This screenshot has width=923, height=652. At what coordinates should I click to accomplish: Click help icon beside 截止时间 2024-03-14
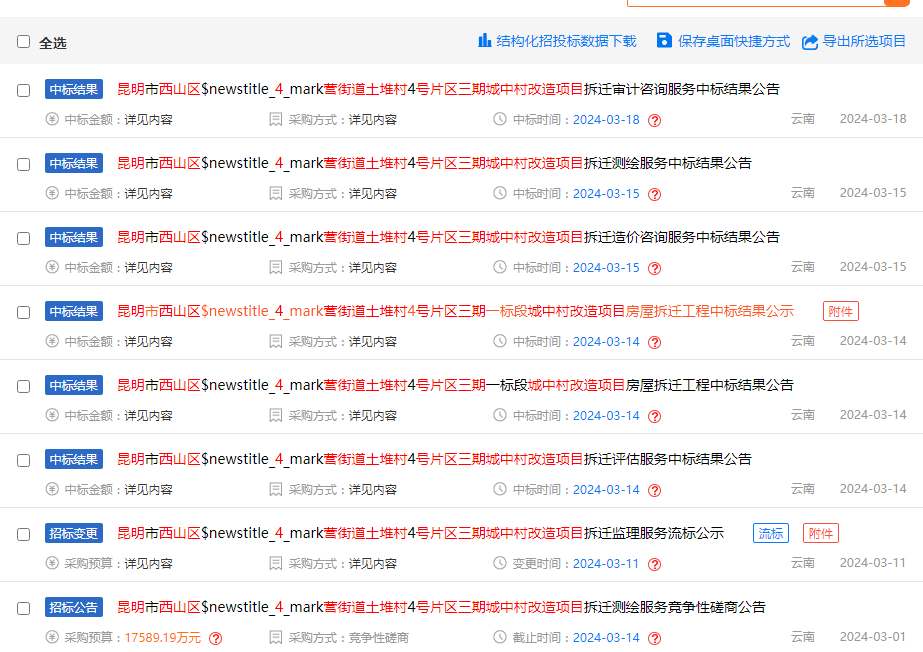tap(655, 638)
